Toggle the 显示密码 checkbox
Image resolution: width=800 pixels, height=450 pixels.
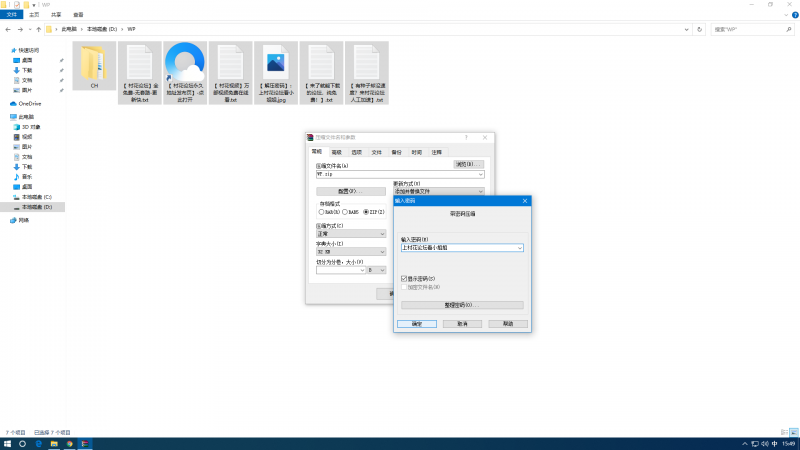click(x=404, y=278)
